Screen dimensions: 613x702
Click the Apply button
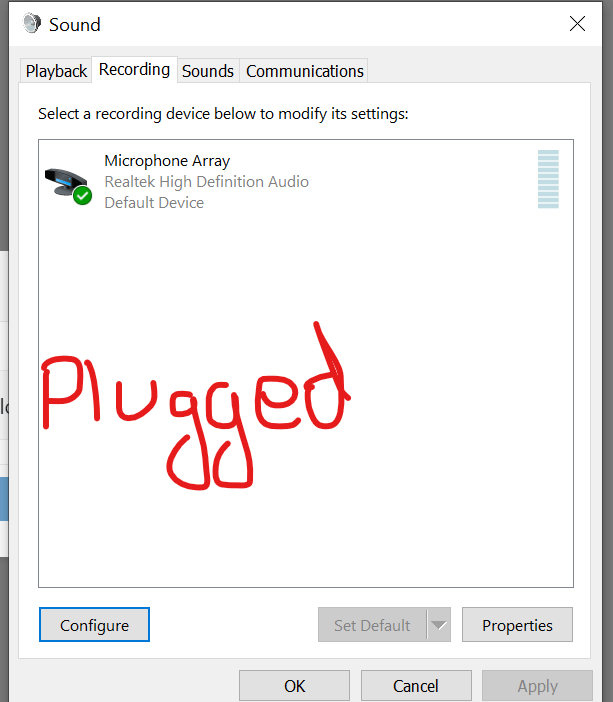(x=537, y=686)
